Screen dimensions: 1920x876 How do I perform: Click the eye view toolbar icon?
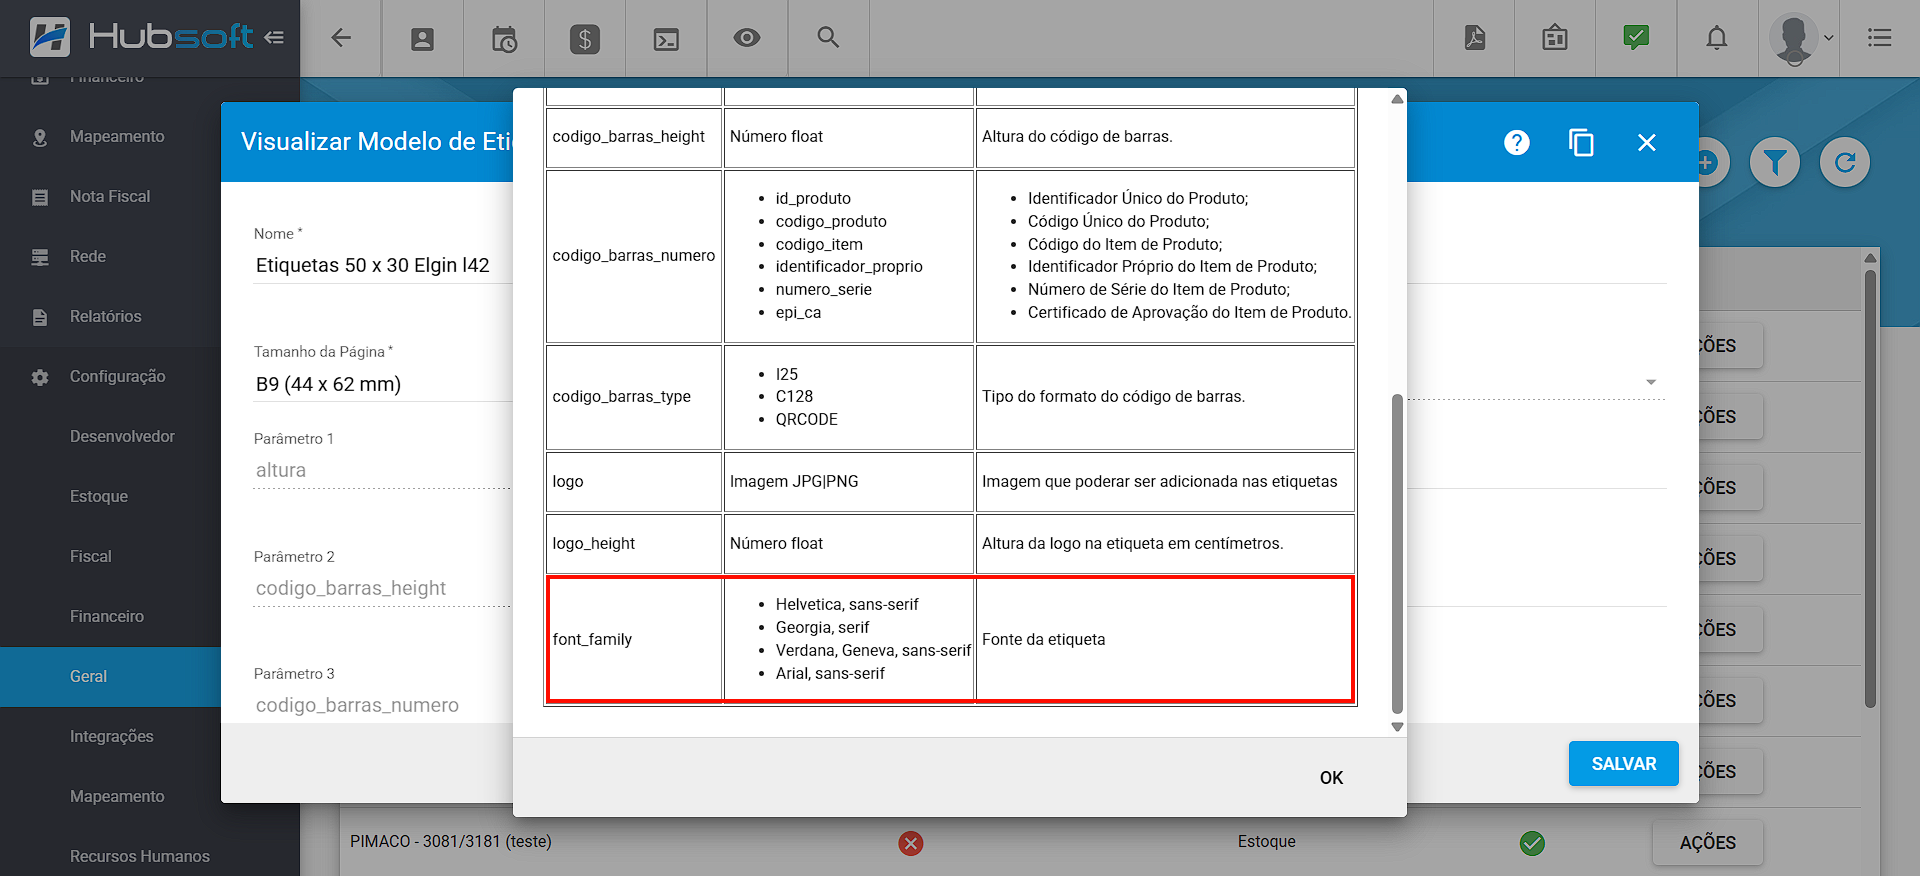coord(747,38)
